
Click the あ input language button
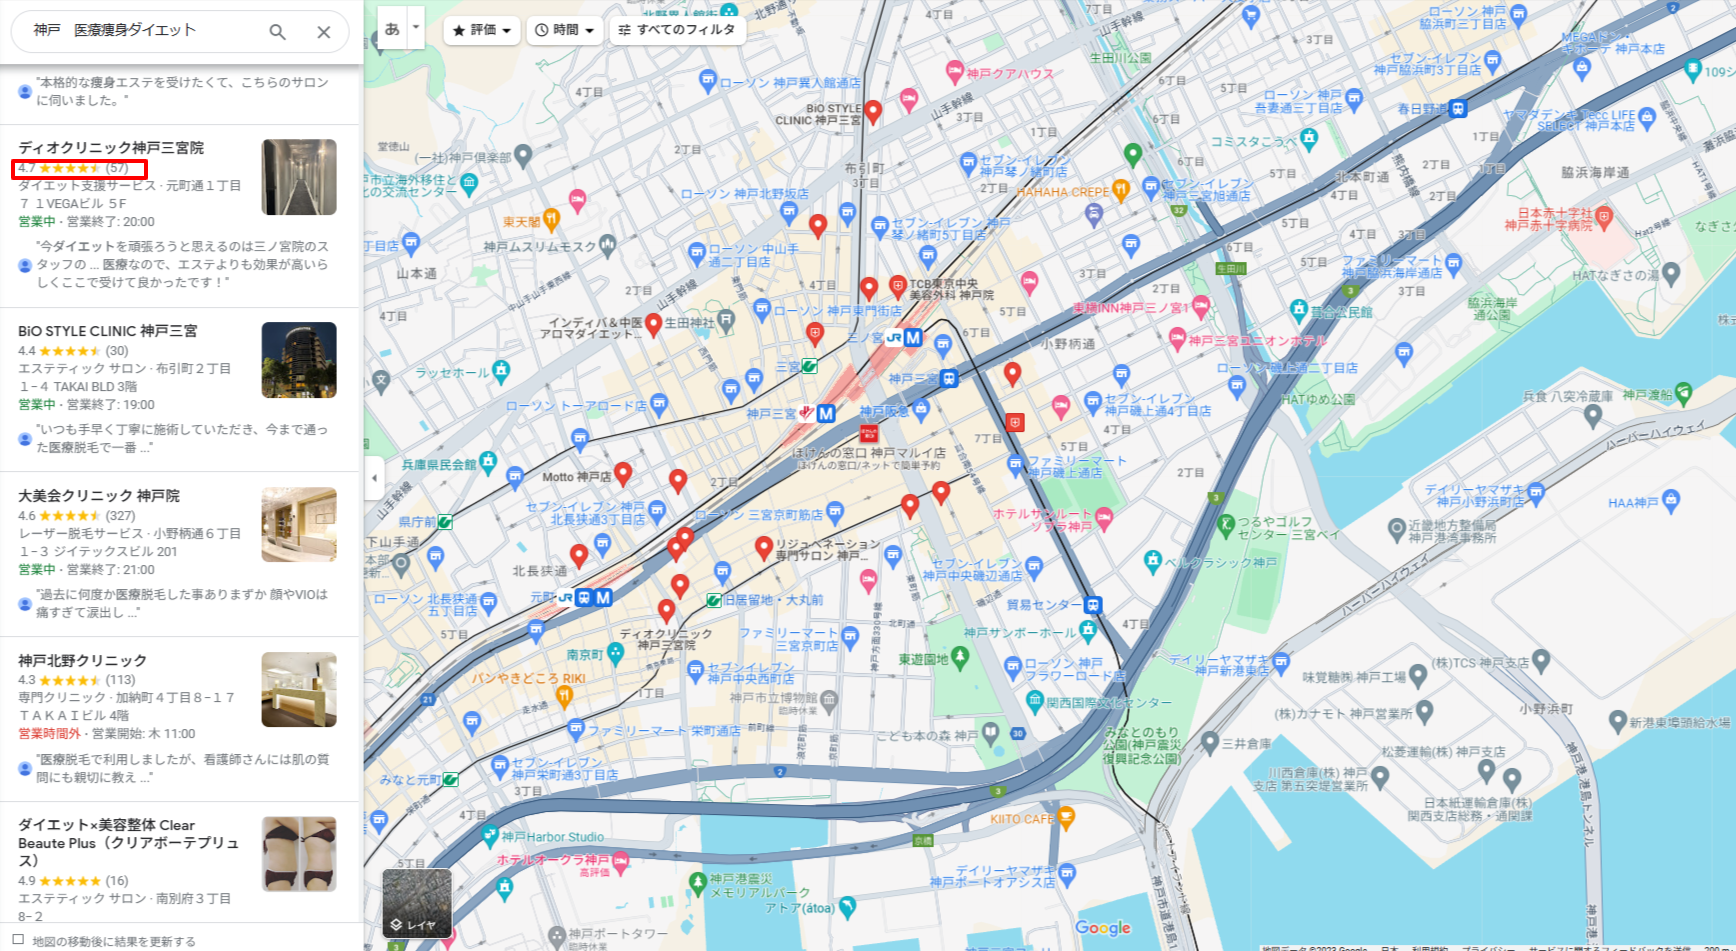point(392,29)
